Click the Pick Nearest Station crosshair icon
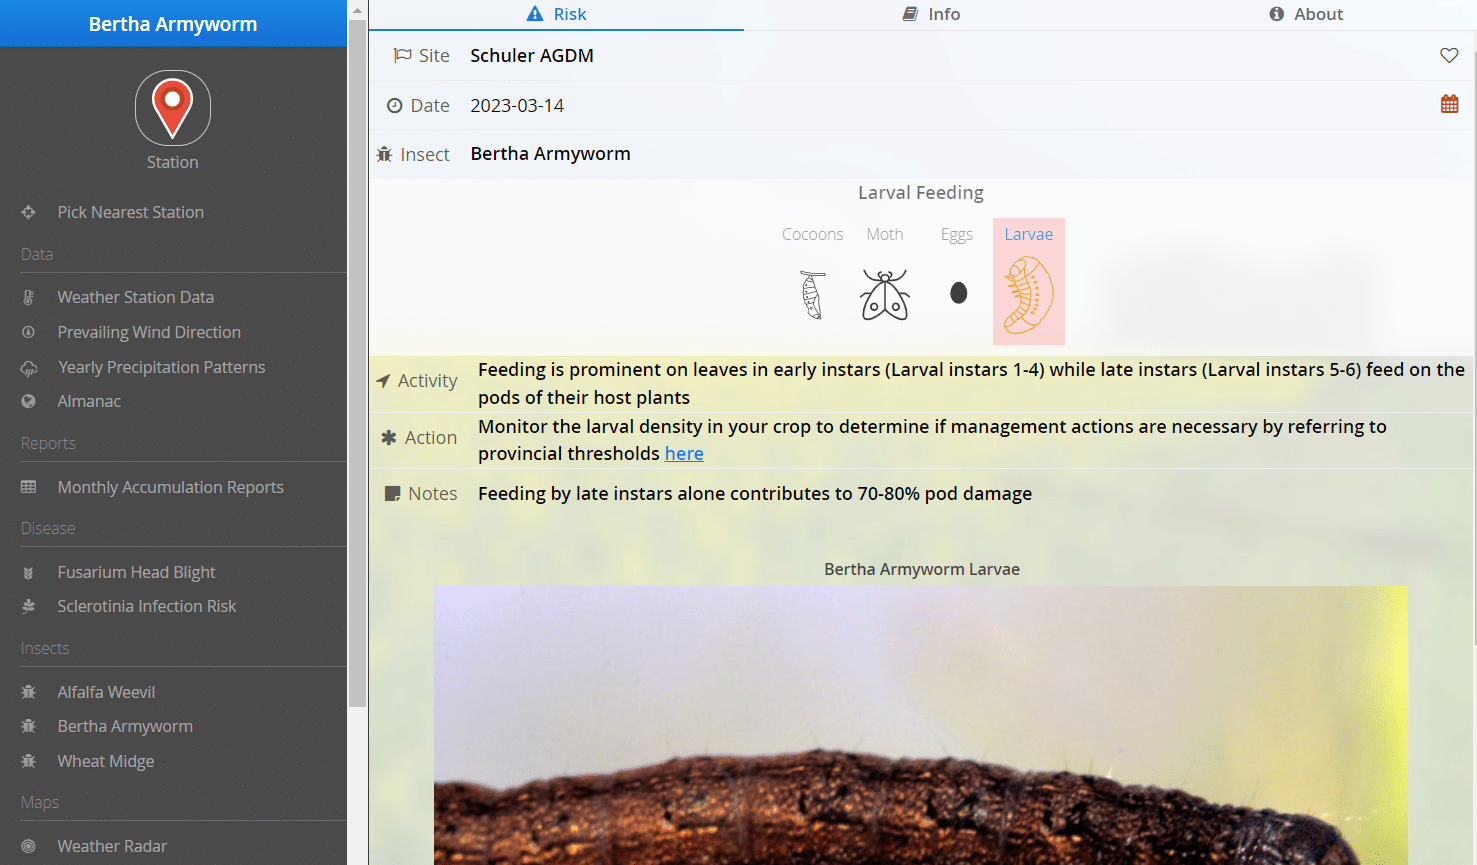The height and width of the screenshot is (865, 1477). pos(28,212)
